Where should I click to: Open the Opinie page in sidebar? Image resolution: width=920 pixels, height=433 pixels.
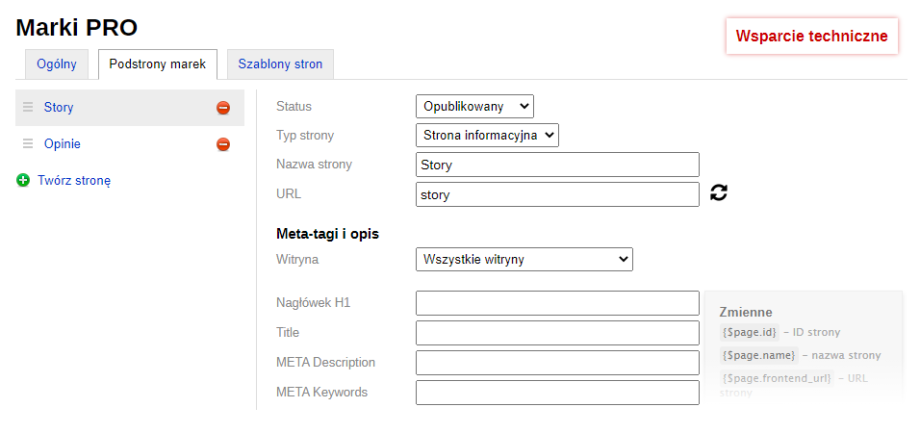62,144
